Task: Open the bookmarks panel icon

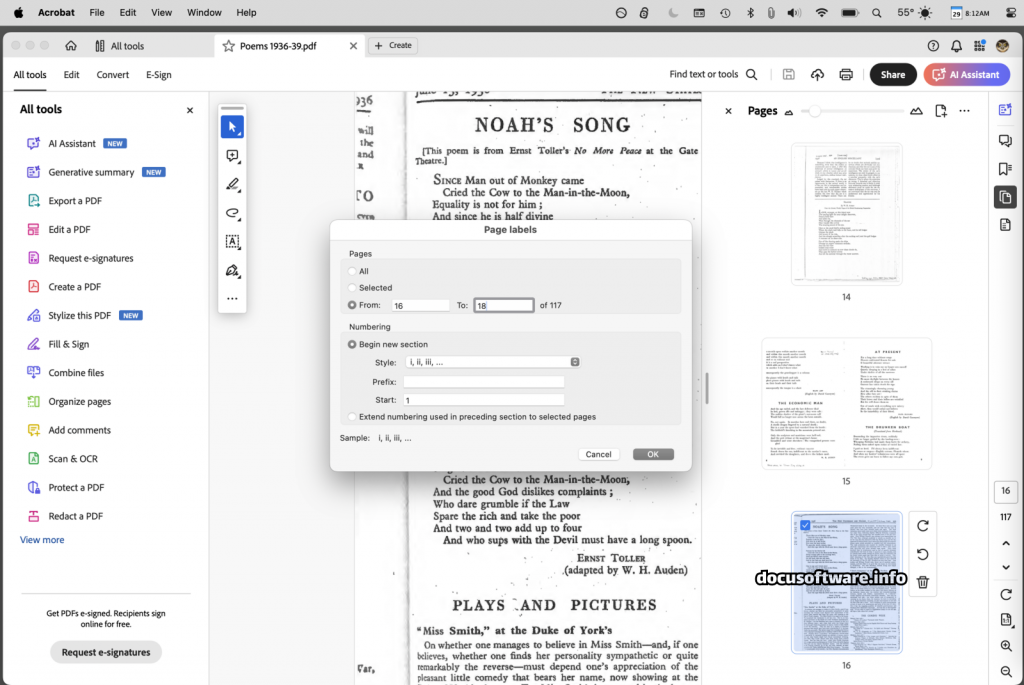Action: (1005, 169)
